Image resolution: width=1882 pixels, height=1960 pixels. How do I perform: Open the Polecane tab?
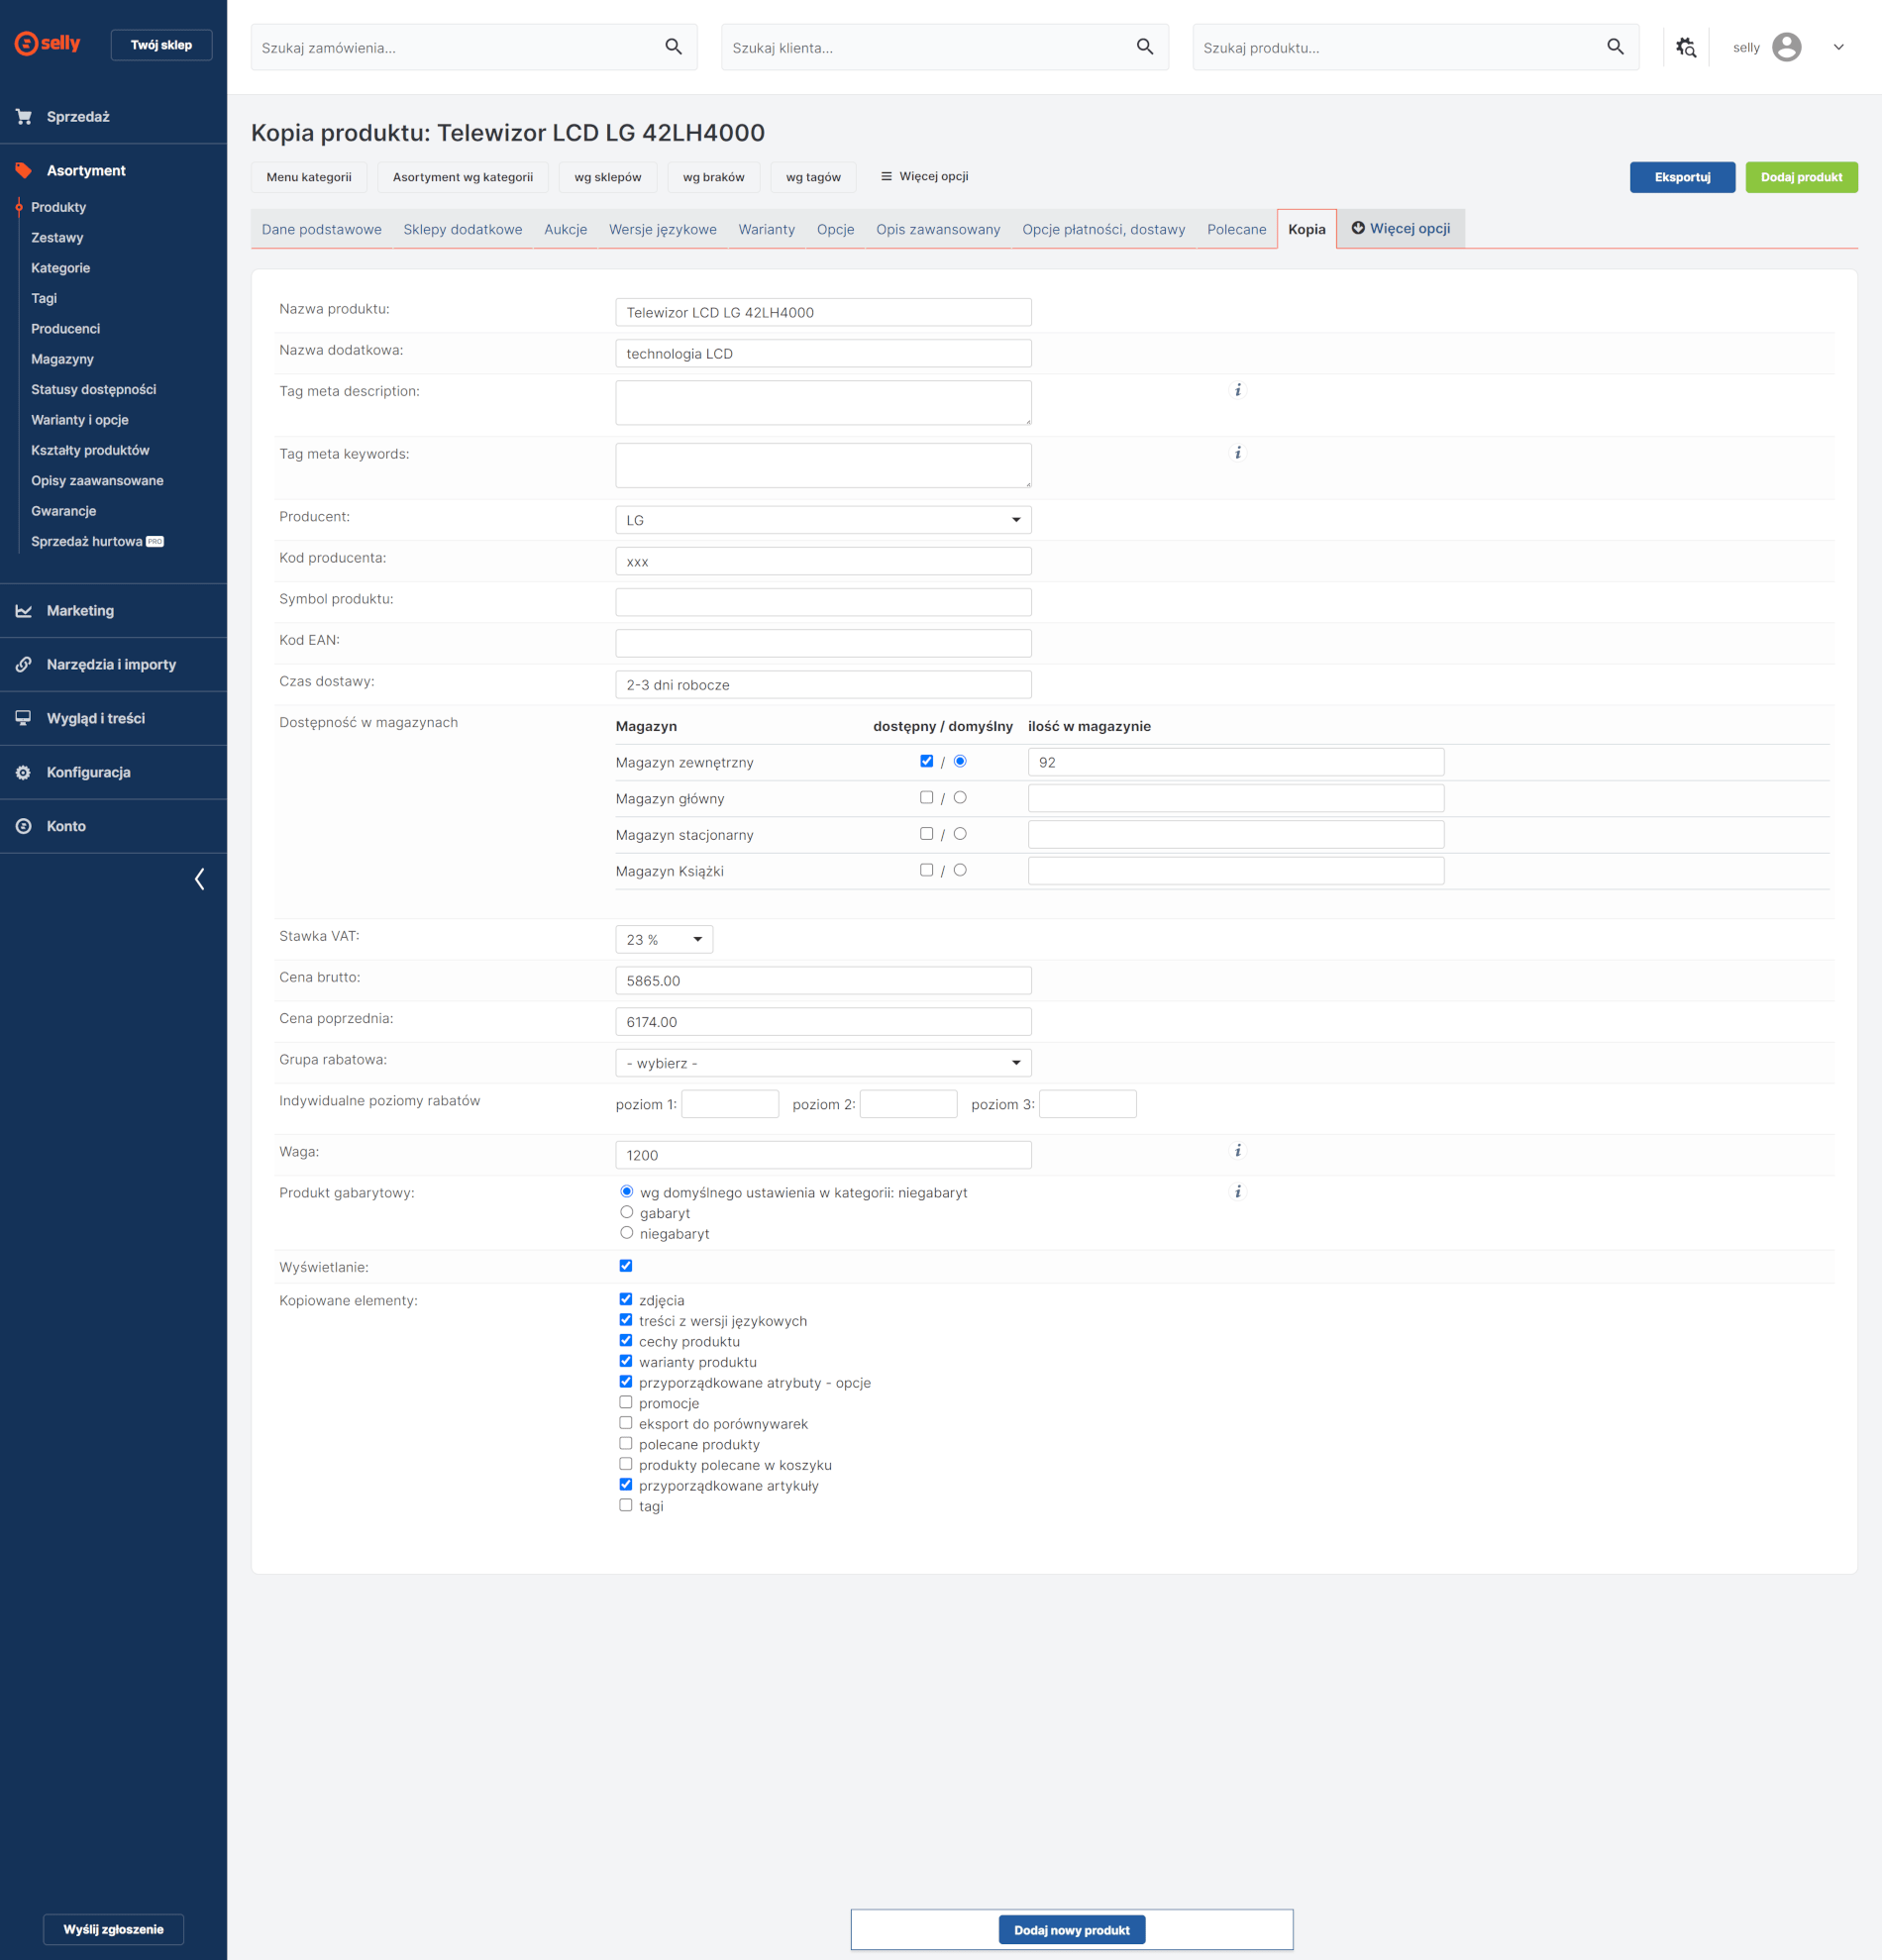point(1237,229)
